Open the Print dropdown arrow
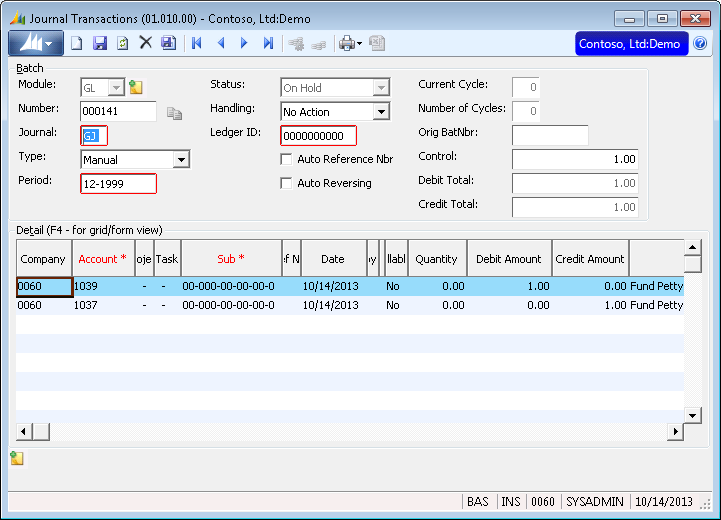This screenshot has width=721, height=520. 360,44
